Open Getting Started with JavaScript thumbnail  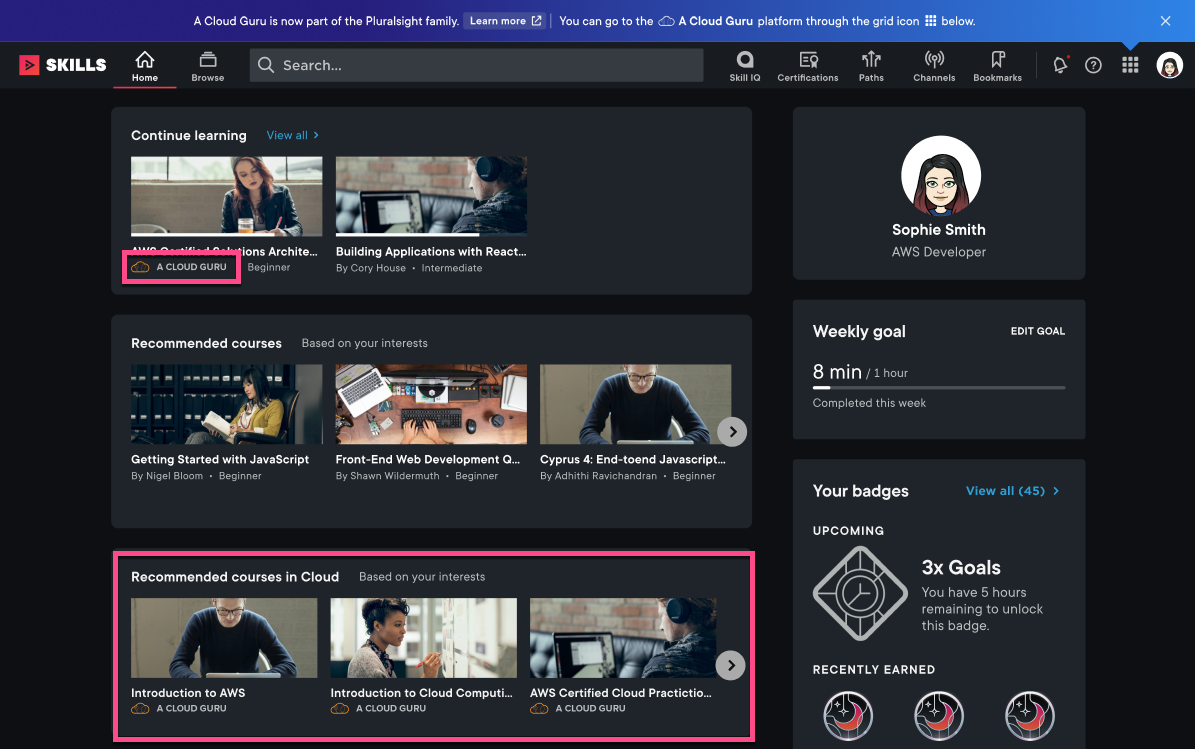(226, 404)
